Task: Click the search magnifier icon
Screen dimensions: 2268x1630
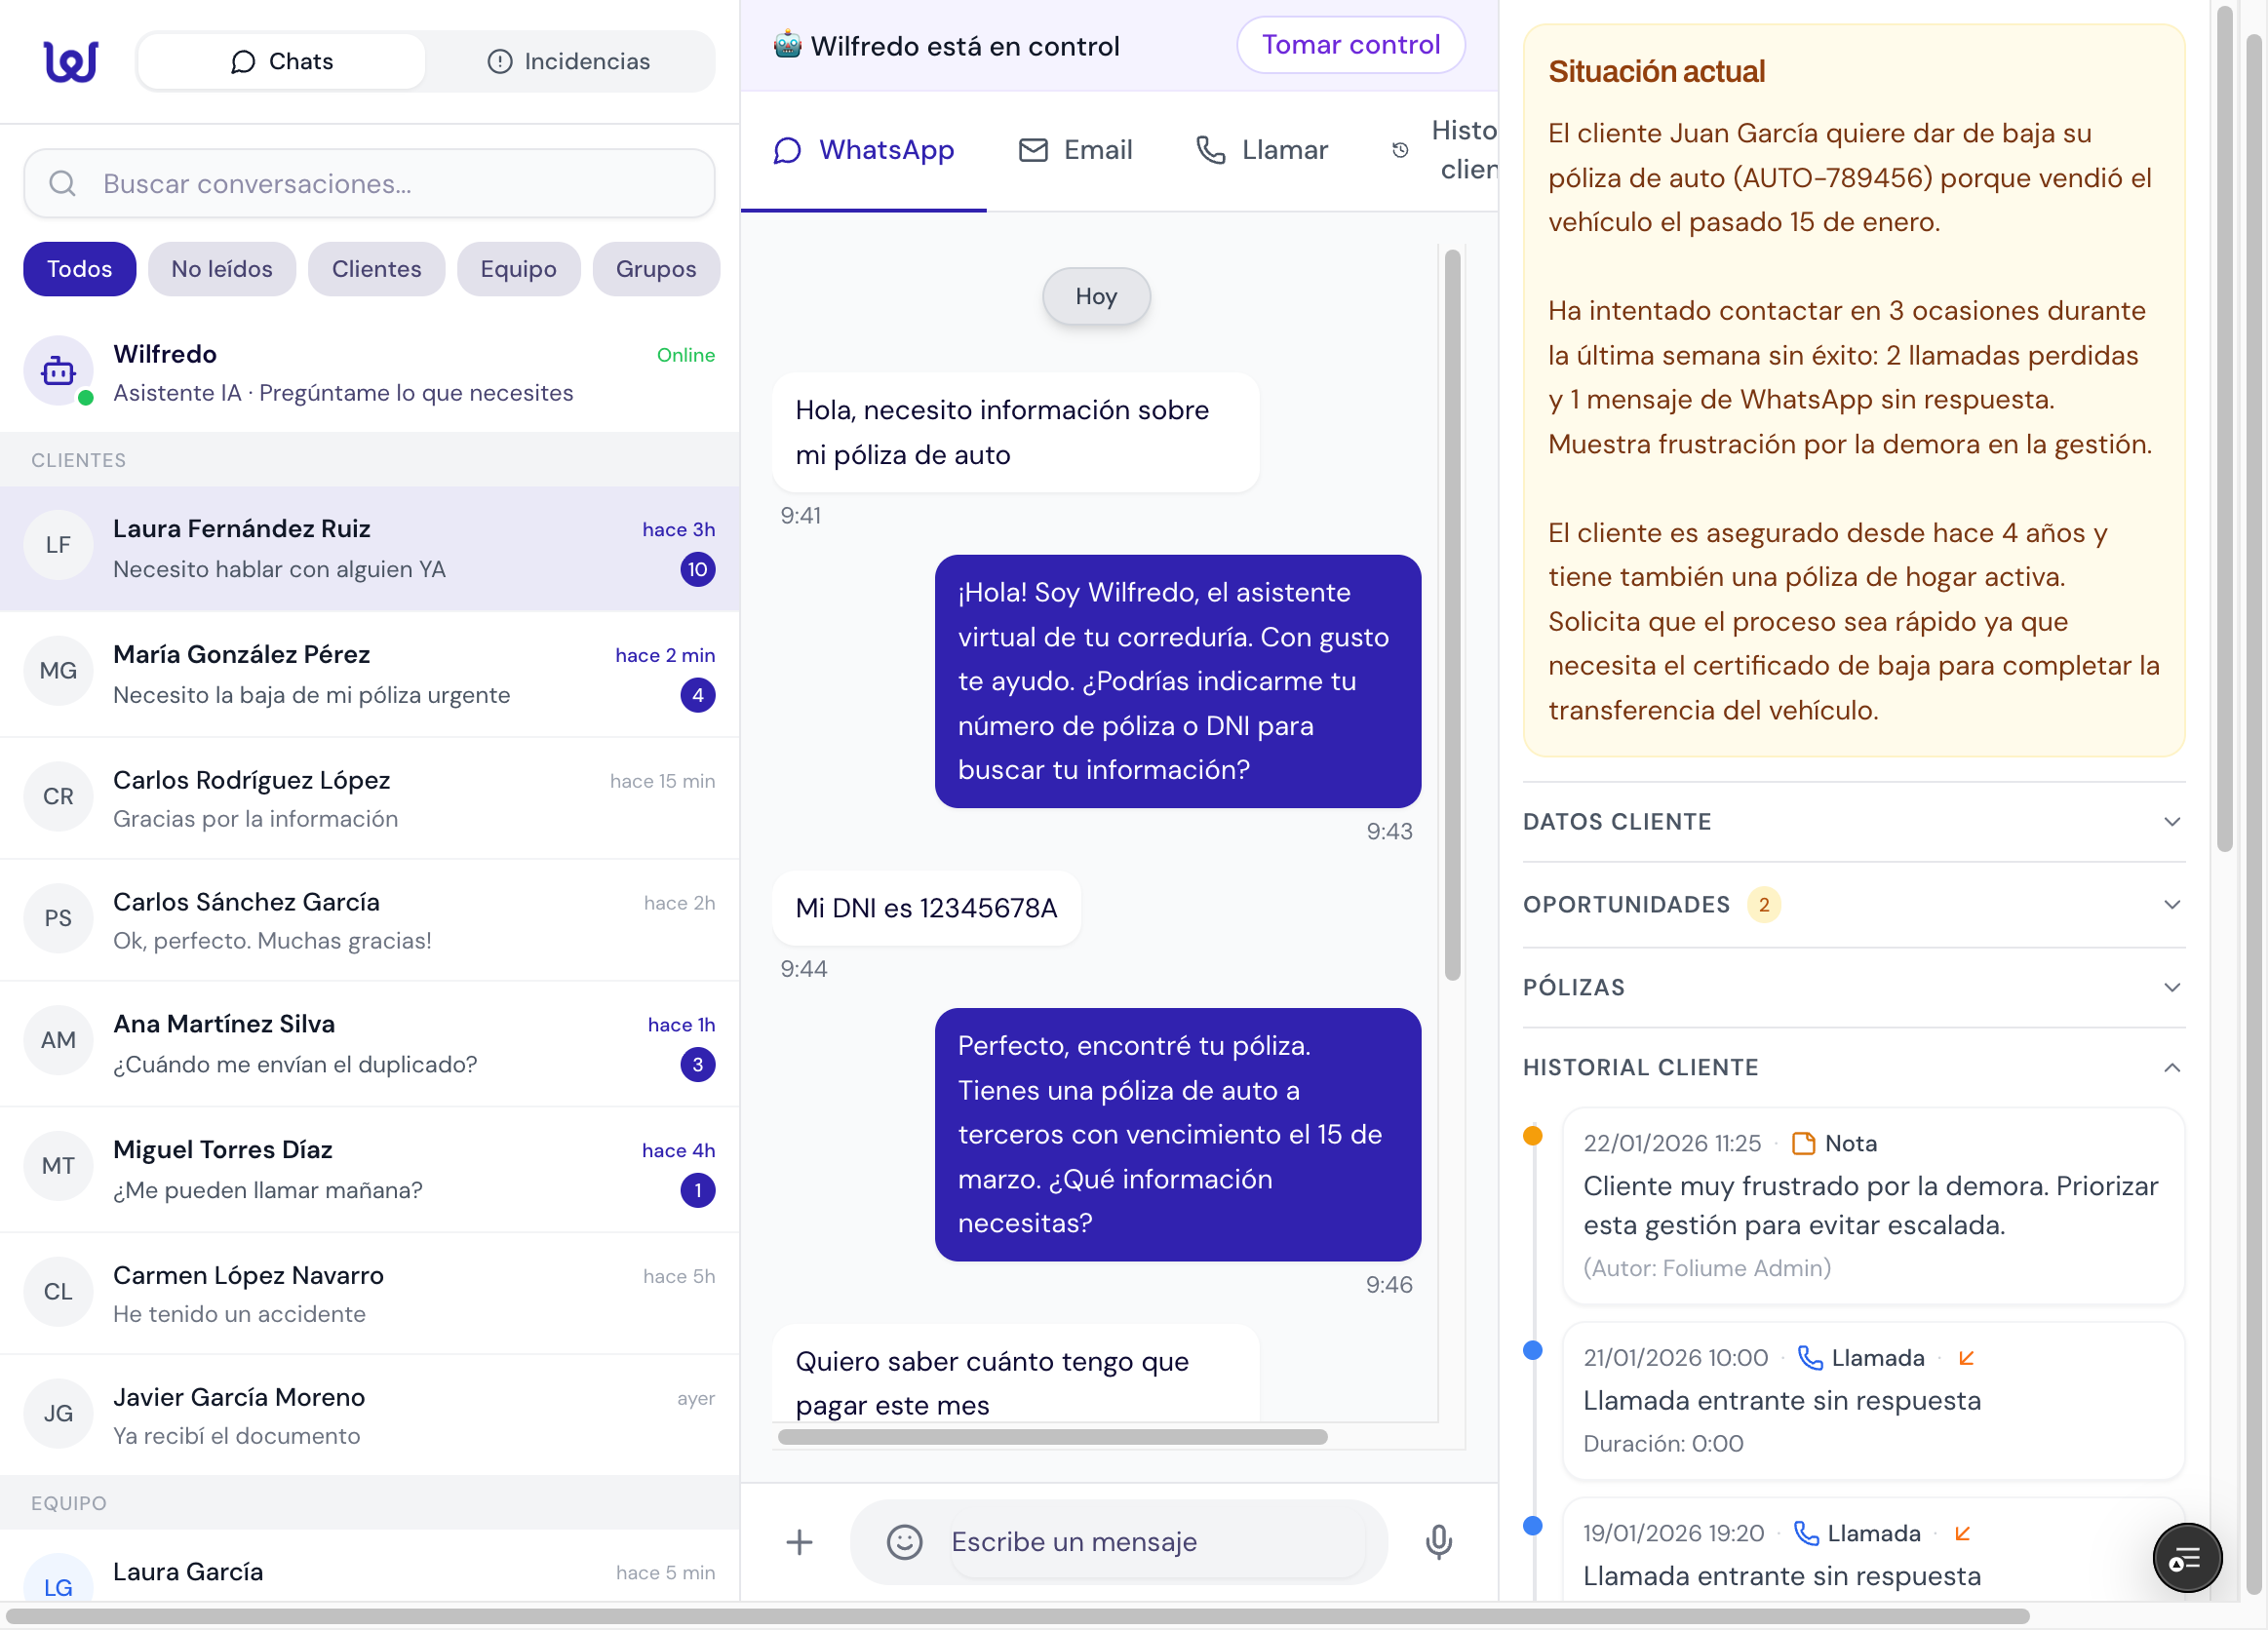Action: coord(62,183)
